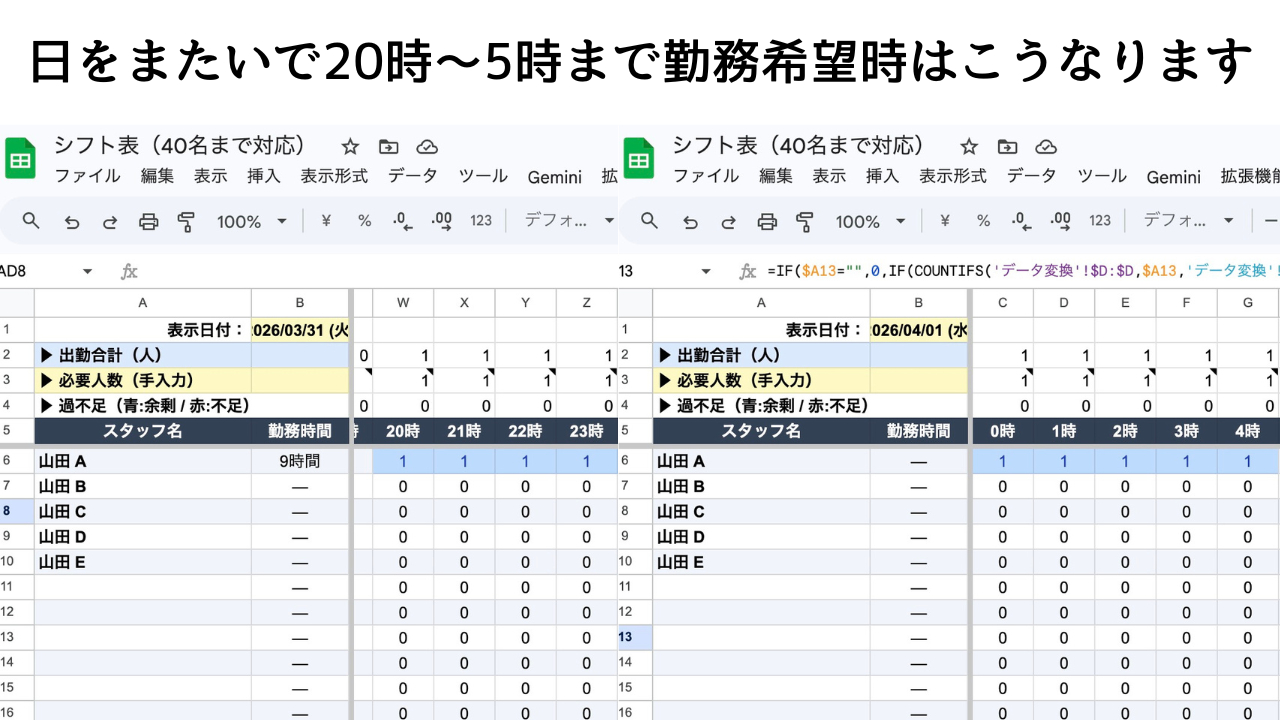Open the 100% zoom dropdown in the 04/01 spreadsheet

pos(871,221)
